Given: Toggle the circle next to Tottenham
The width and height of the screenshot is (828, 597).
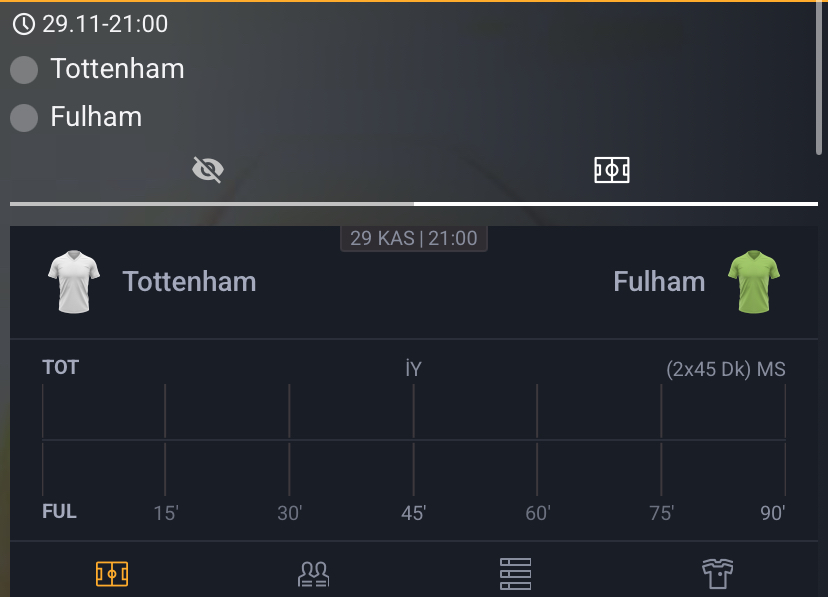Looking at the screenshot, I should 23,69.
